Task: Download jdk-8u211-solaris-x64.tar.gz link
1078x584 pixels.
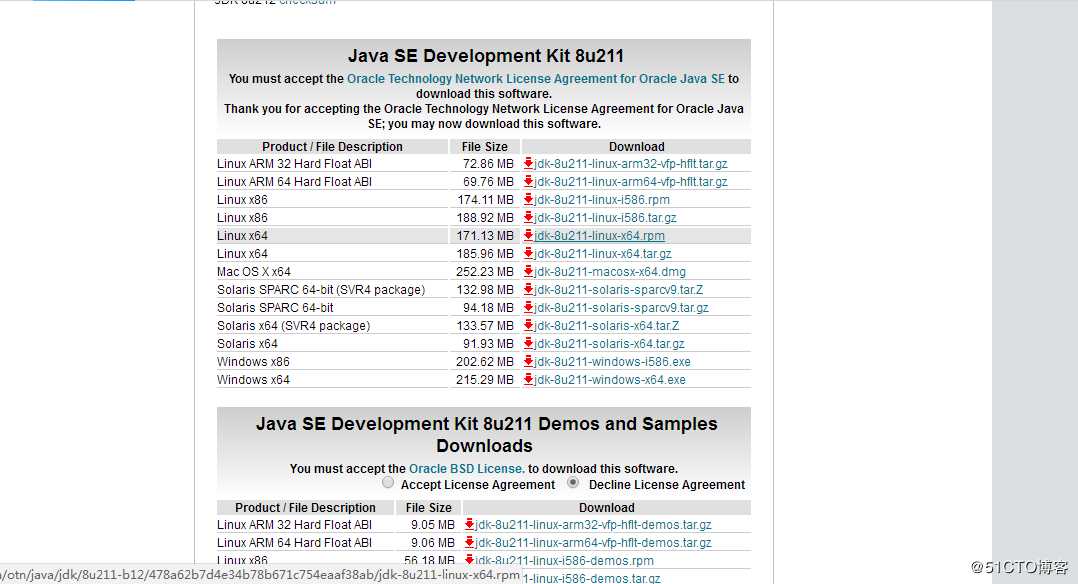Action: click(609, 343)
